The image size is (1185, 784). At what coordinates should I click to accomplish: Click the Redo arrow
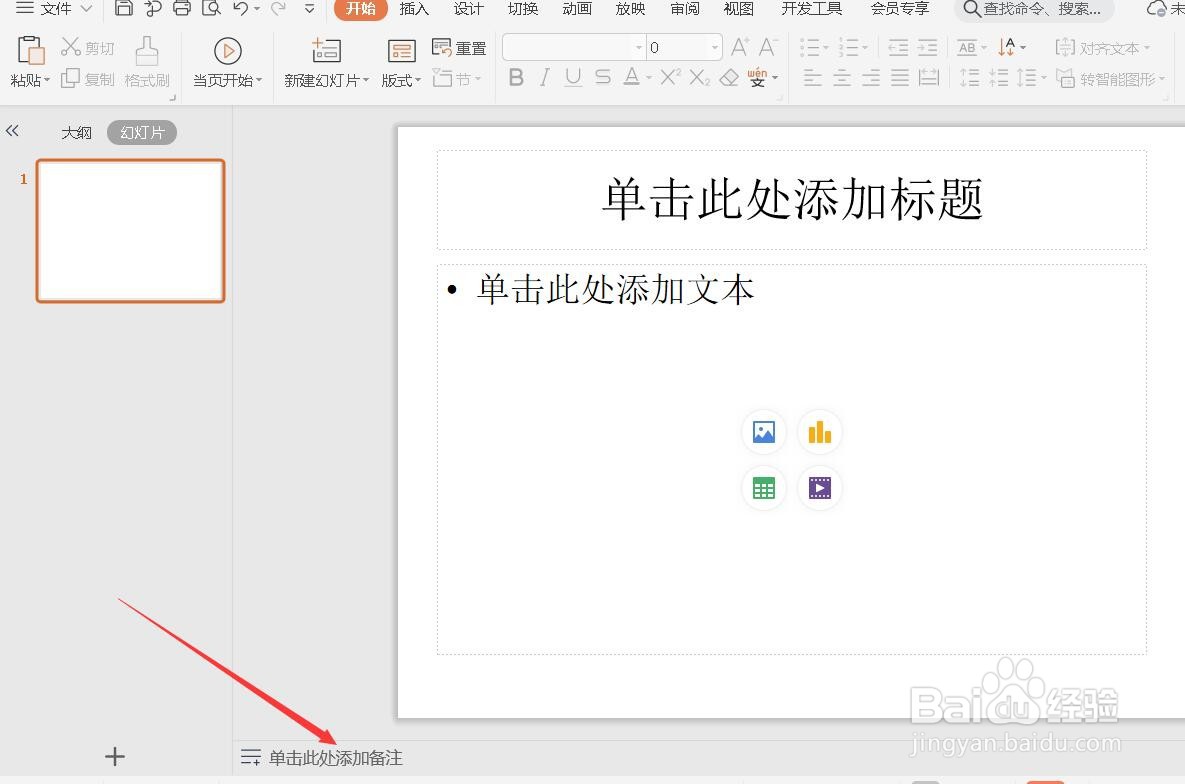coord(278,8)
